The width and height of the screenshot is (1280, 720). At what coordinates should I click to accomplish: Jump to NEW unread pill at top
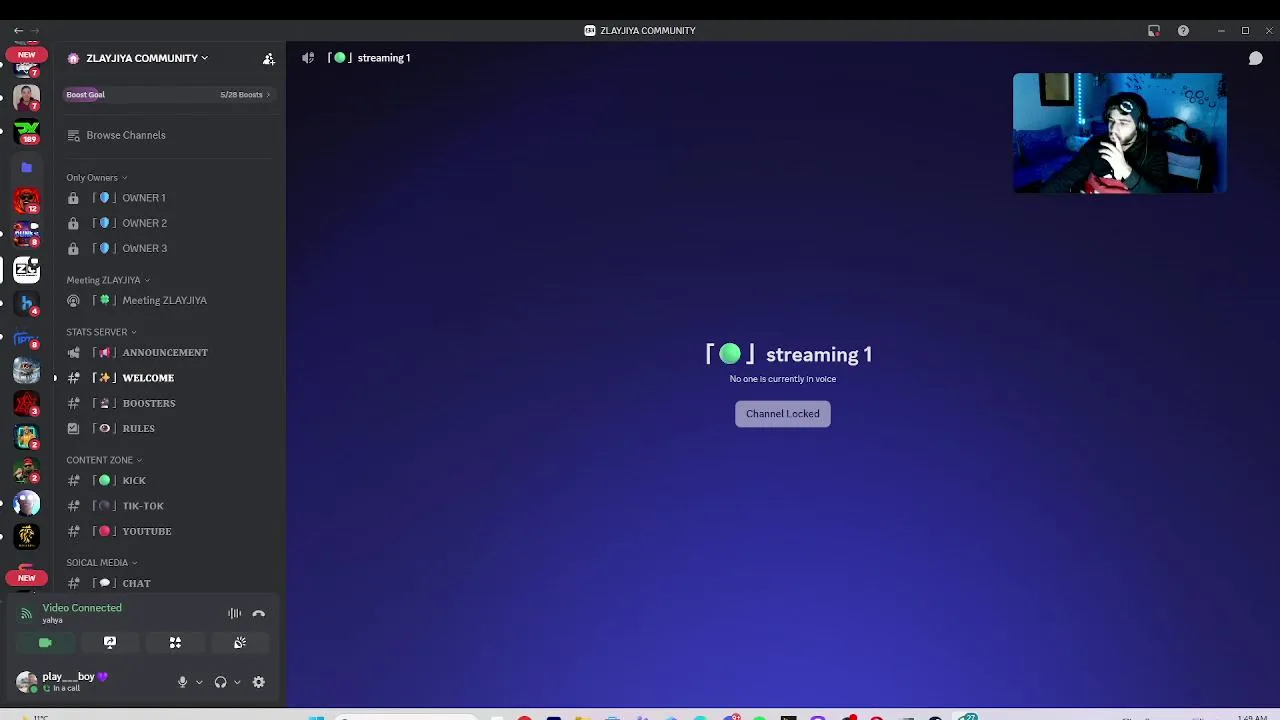point(27,55)
